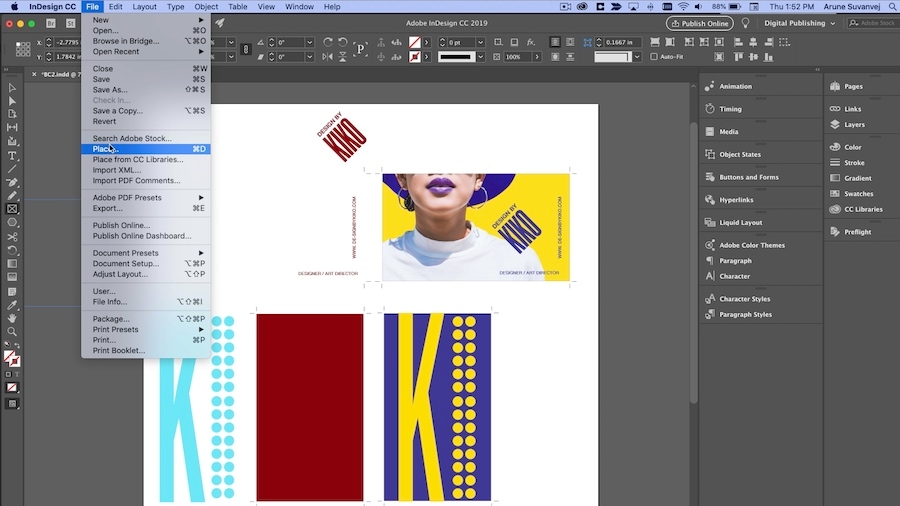The image size is (900, 506).
Task: Enable the Auto-Fit checkbox
Action: (654, 57)
